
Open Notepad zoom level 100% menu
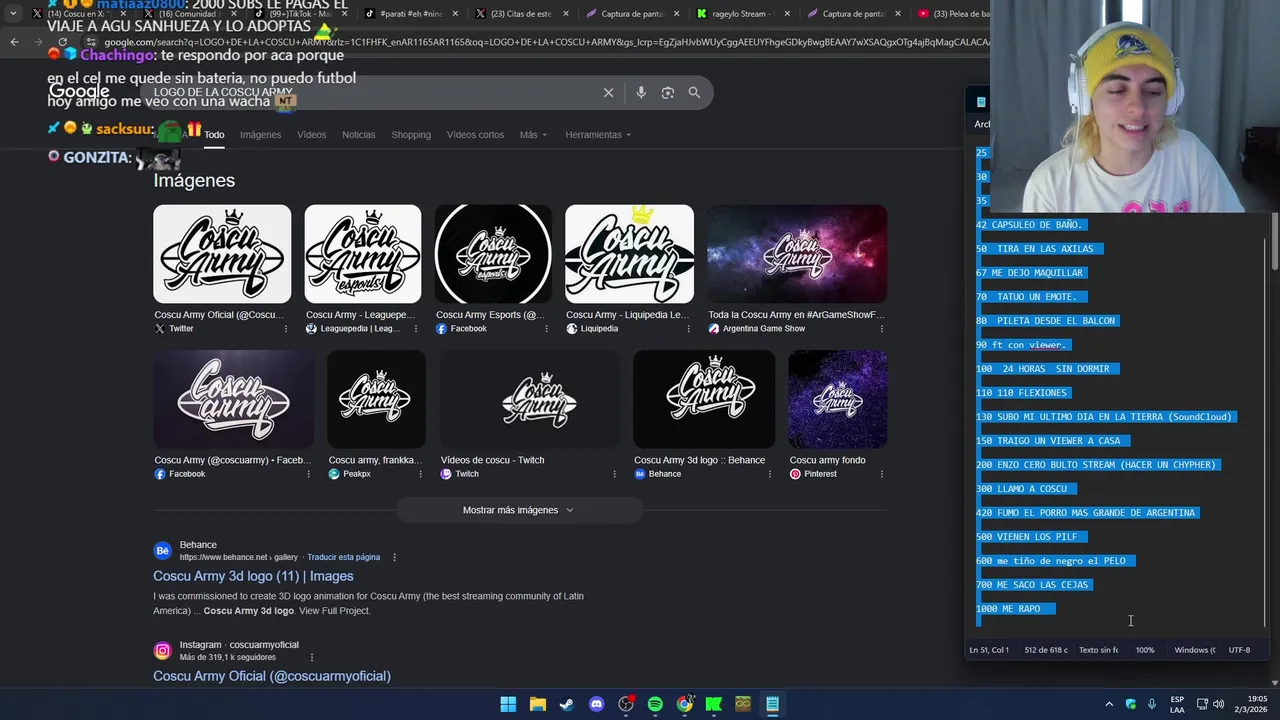click(x=1145, y=650)
